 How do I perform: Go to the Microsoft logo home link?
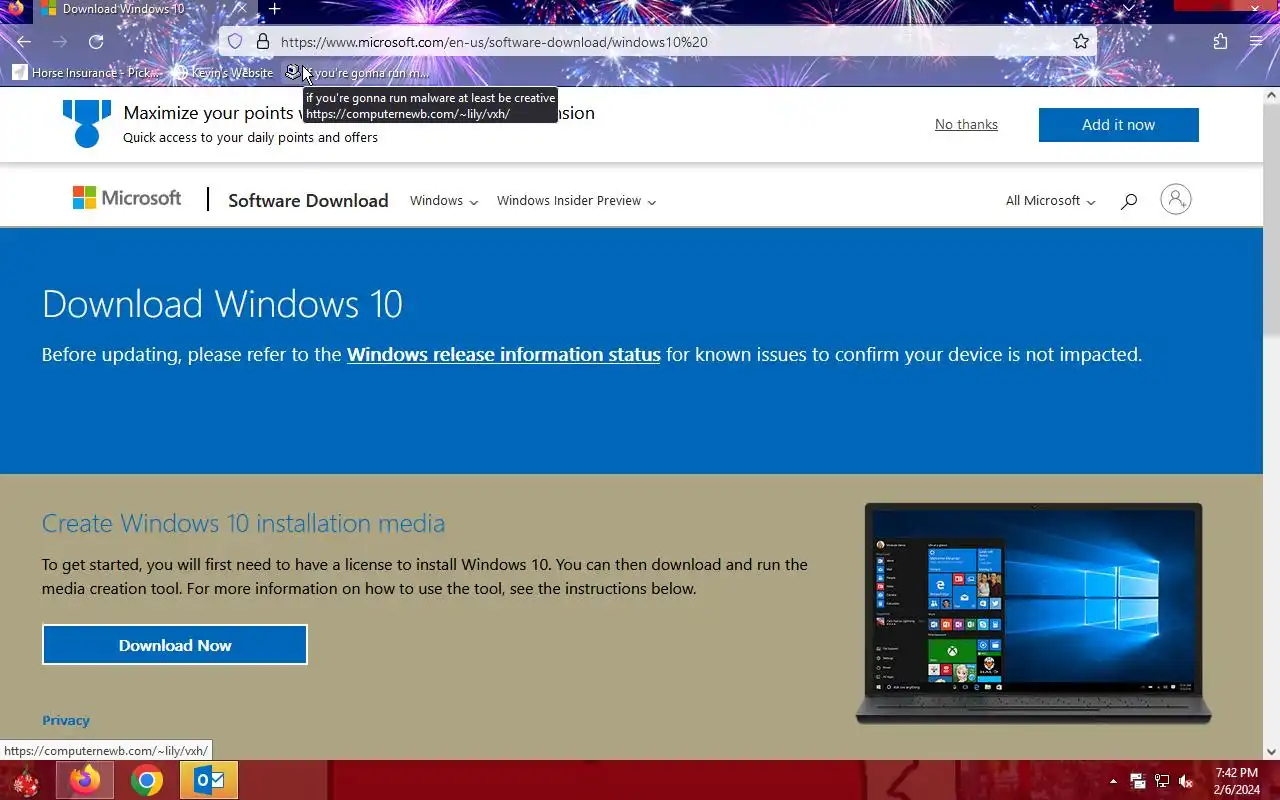(127, 198)
